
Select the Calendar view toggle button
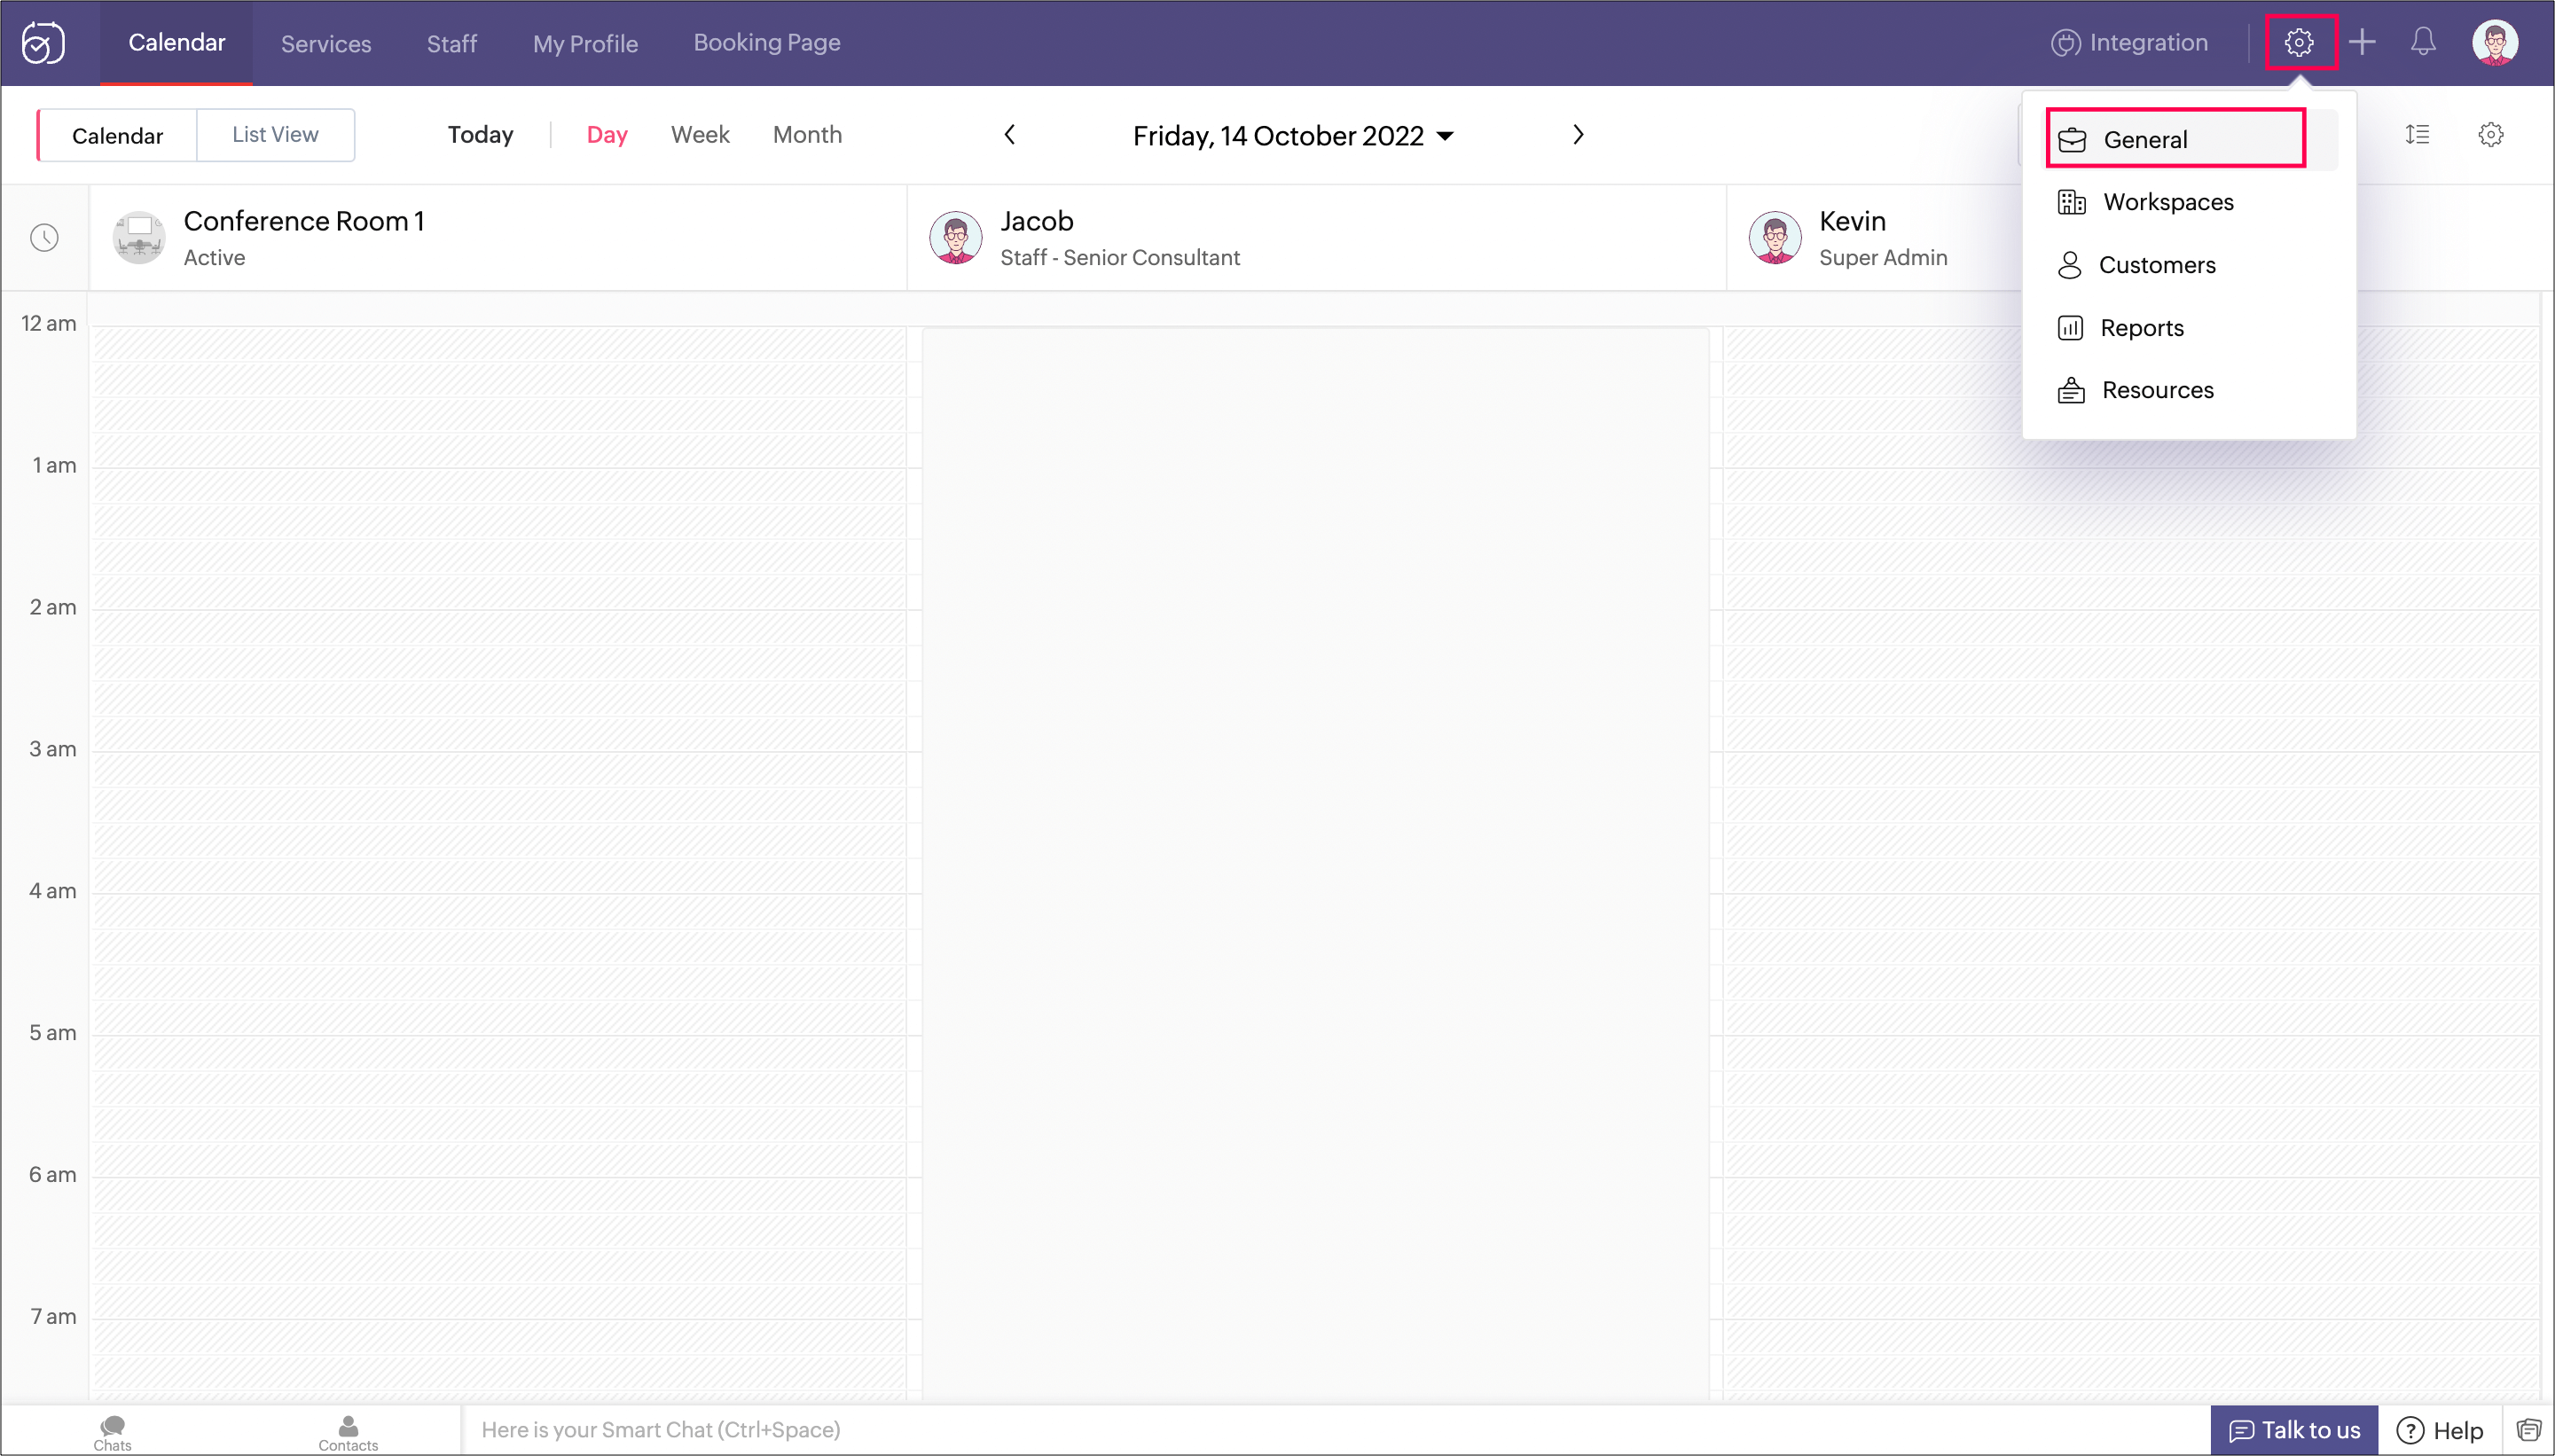click(x=117, y=135)
